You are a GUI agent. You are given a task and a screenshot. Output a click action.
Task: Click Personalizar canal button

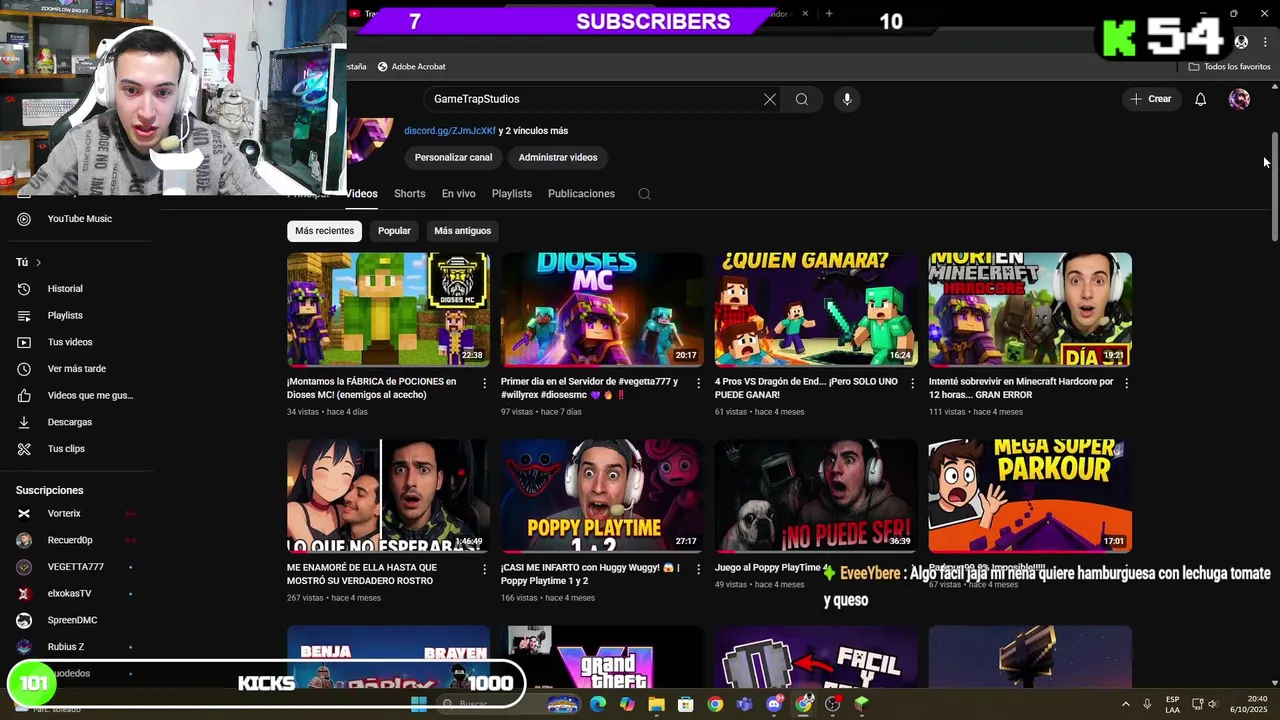(453, 157)
